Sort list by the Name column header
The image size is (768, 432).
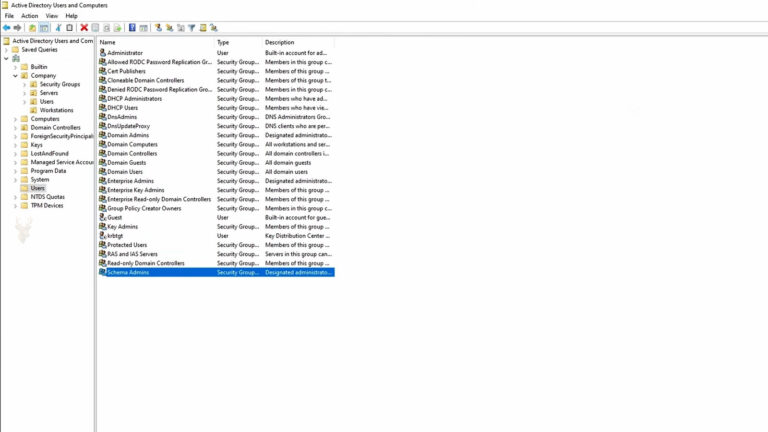click(x=156, y=42)
